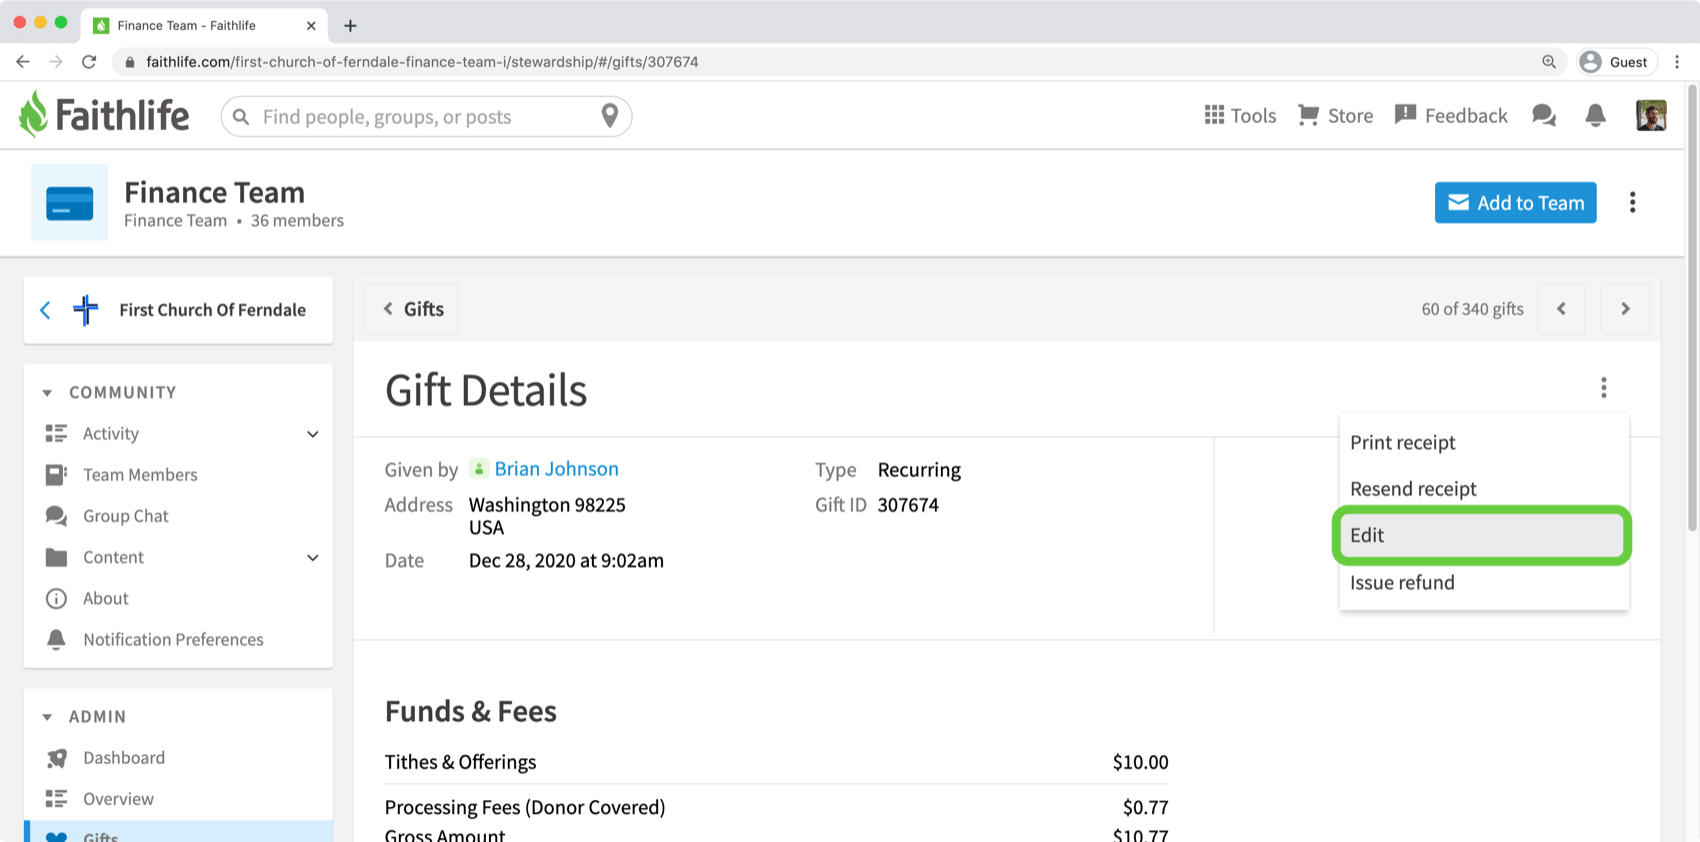The height and width of the screenshot is (842, 1700).
Task: Click the back chevron beside First Church Of Ferndale
Action: (45, 310)
